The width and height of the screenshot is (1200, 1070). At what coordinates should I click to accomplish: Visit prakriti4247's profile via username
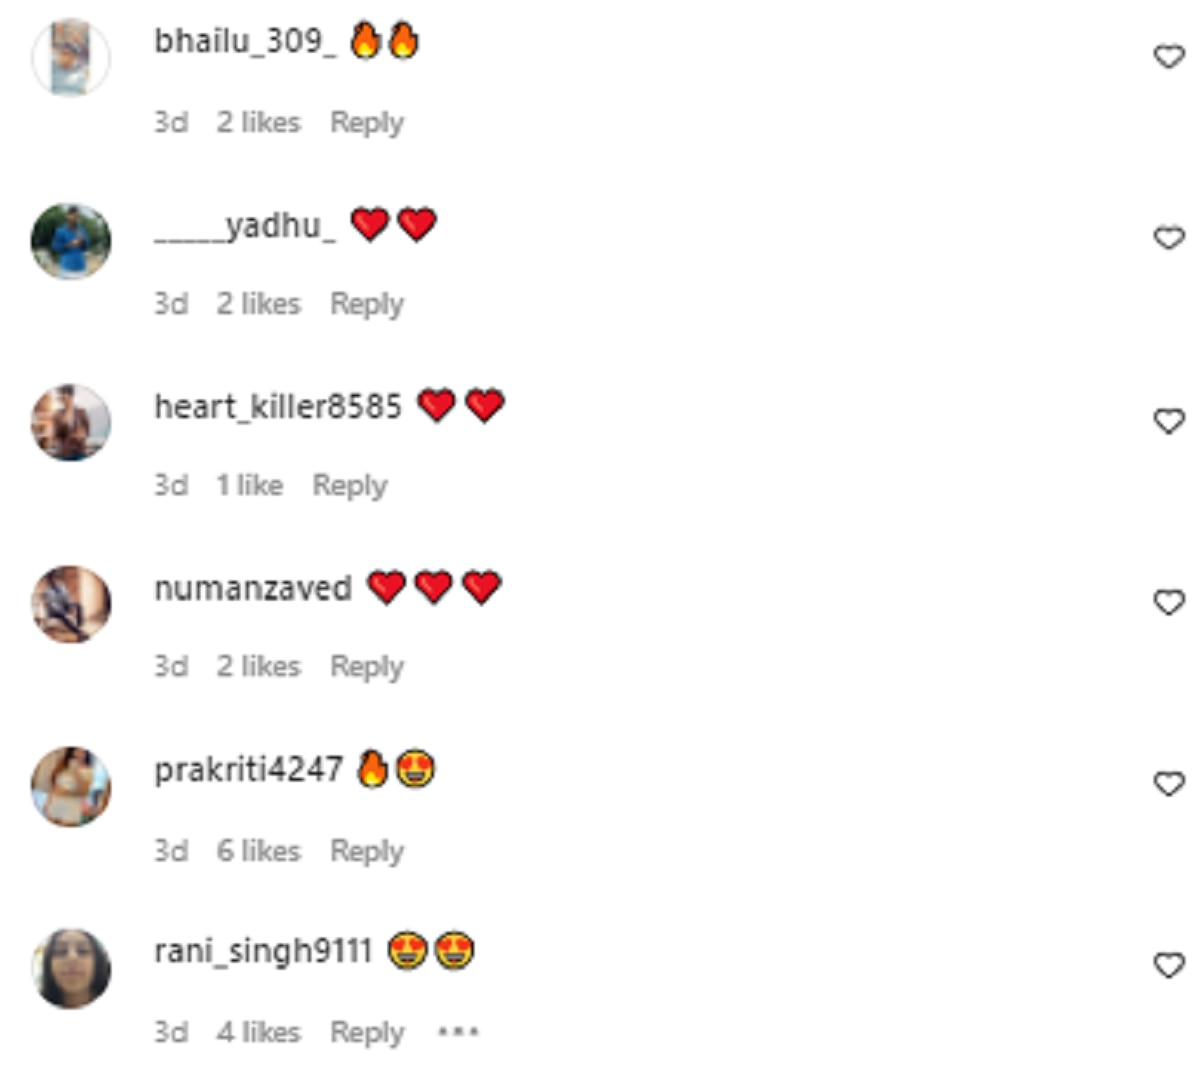pyautogui.click(x=248, y=770)
